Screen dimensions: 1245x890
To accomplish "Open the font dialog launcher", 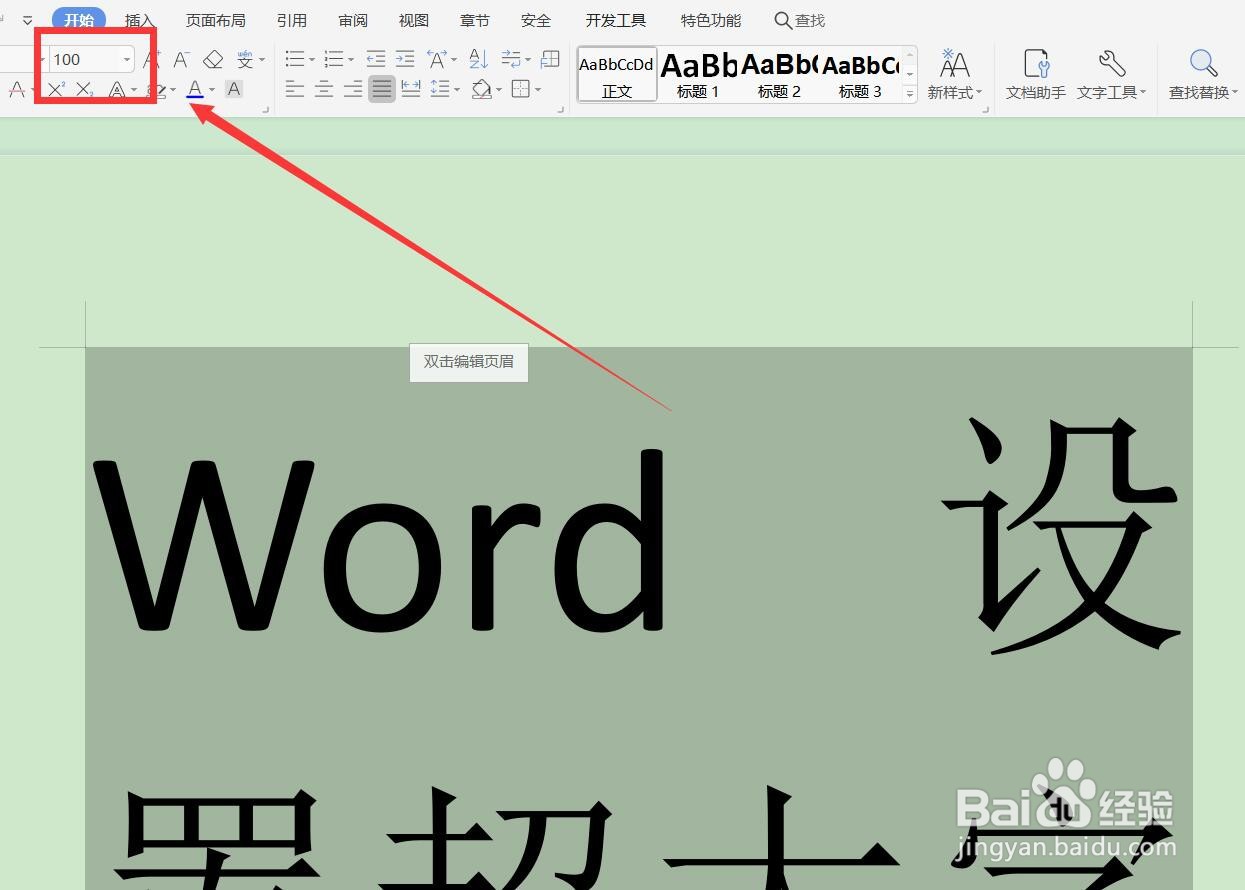I will [266, 110].
